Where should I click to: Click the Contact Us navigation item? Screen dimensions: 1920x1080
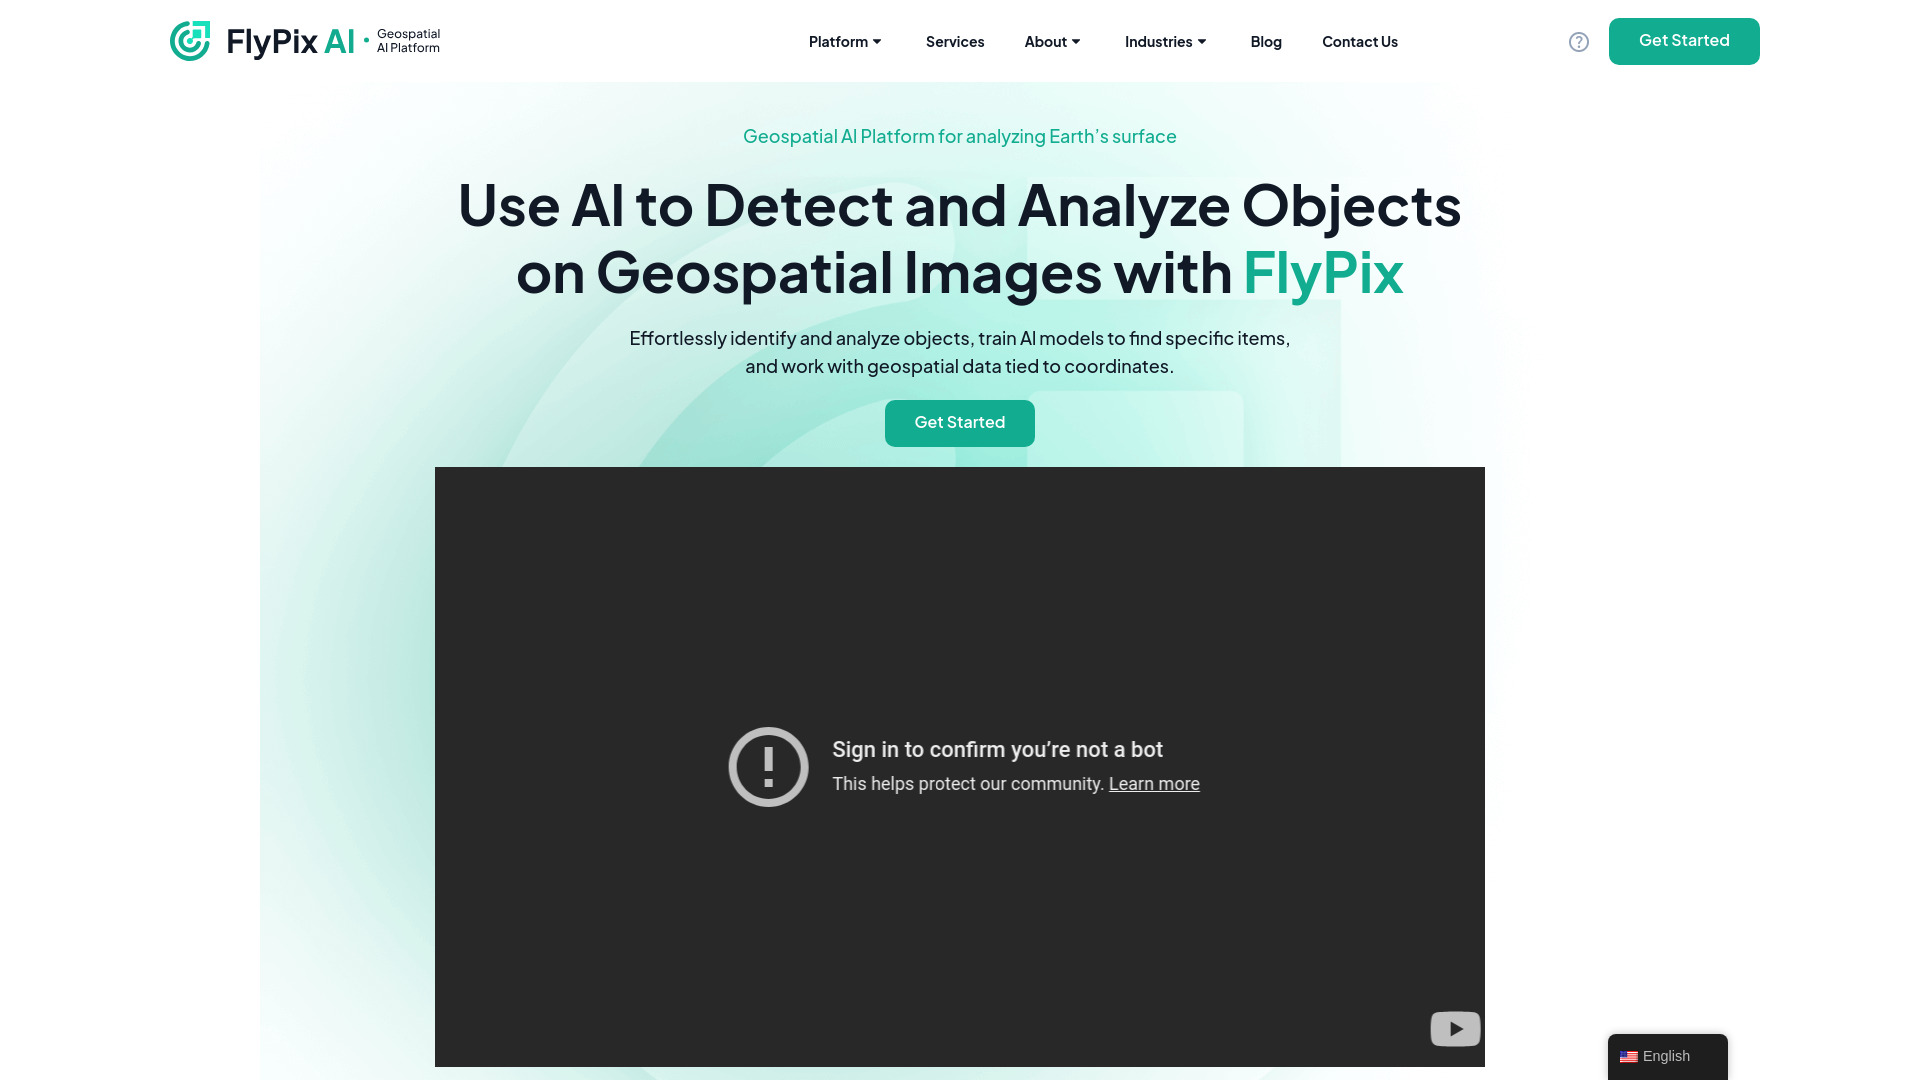1360,41
